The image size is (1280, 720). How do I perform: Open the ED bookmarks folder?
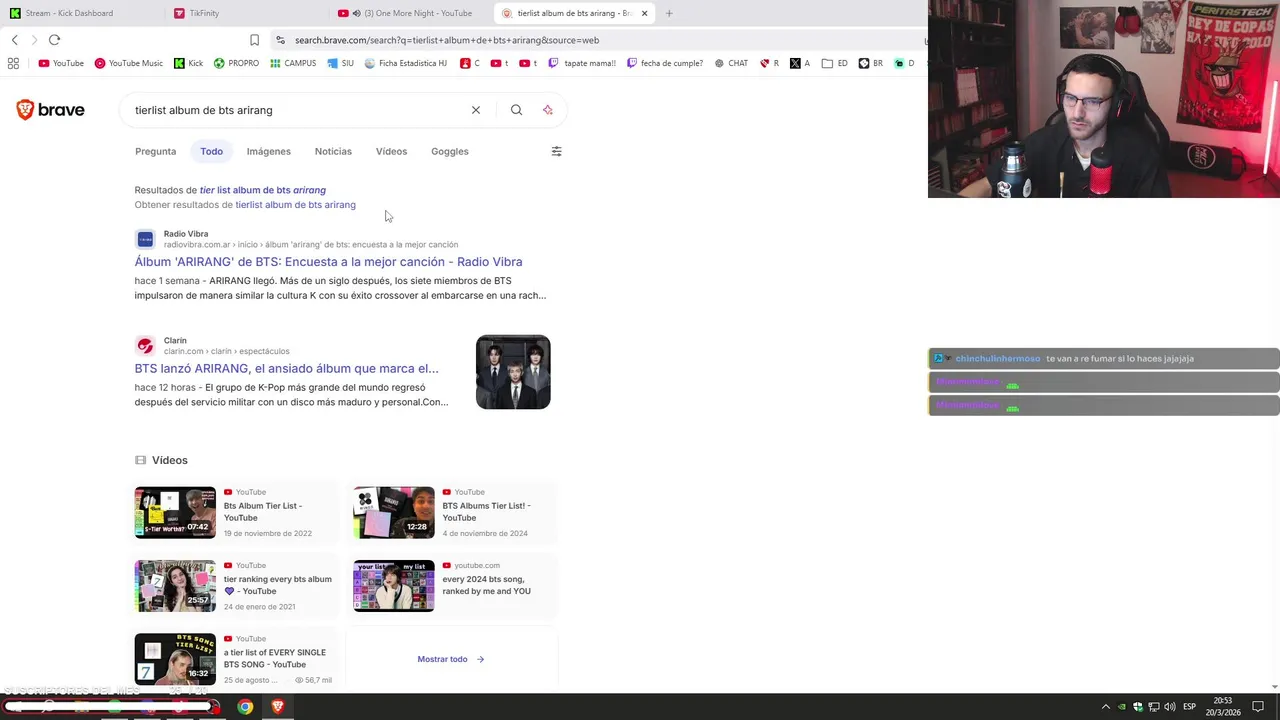tap(835, 63)
